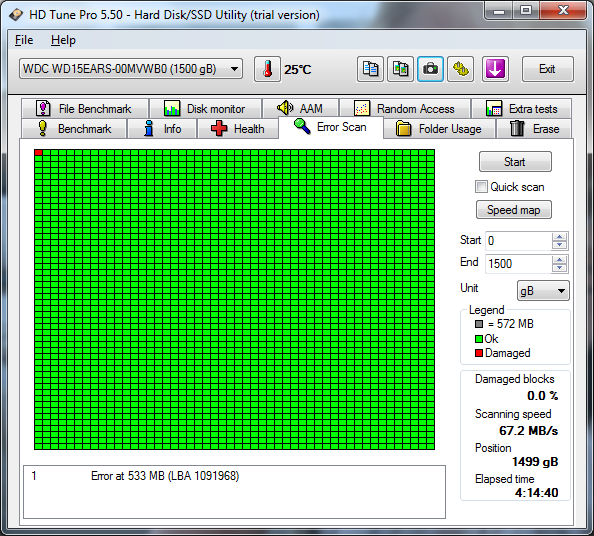This screenshot has height=536, width=594.
Task: Increase the Start value with up arrow
Action: (560, 237)
